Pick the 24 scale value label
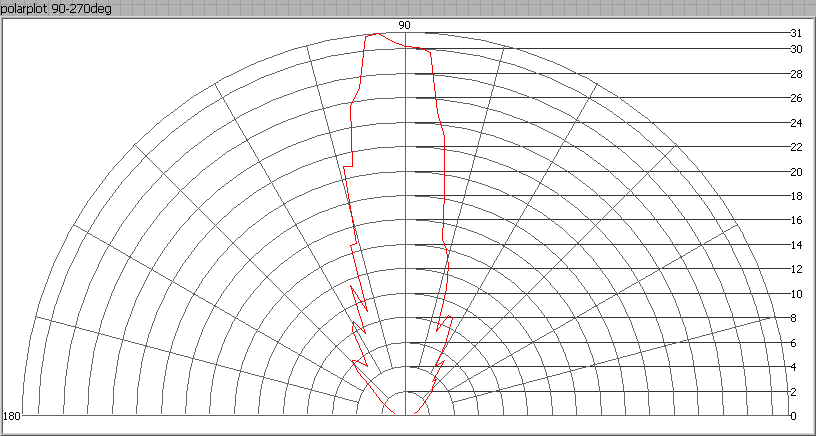This screenshot has width=816, height=436. click(x=796, y=123)
